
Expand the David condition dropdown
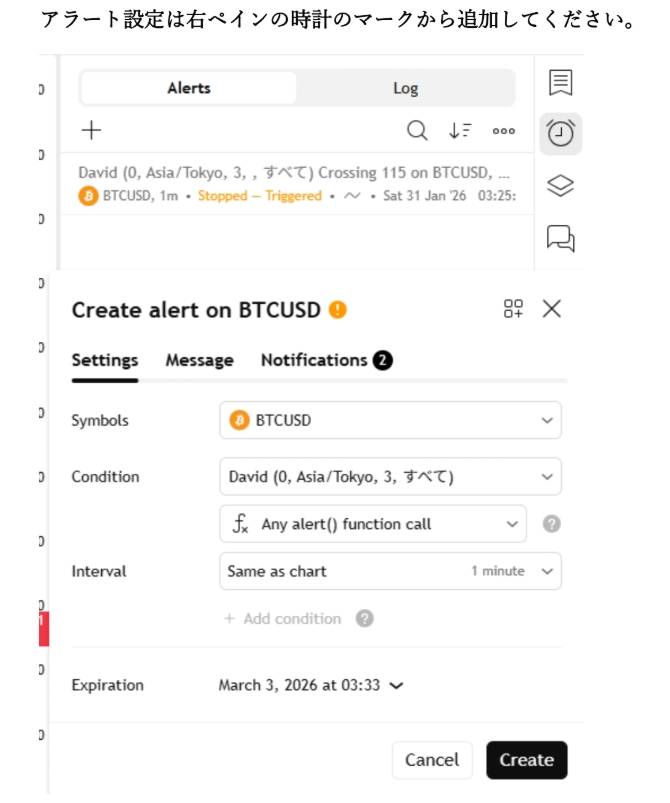(x=390, y=477)
